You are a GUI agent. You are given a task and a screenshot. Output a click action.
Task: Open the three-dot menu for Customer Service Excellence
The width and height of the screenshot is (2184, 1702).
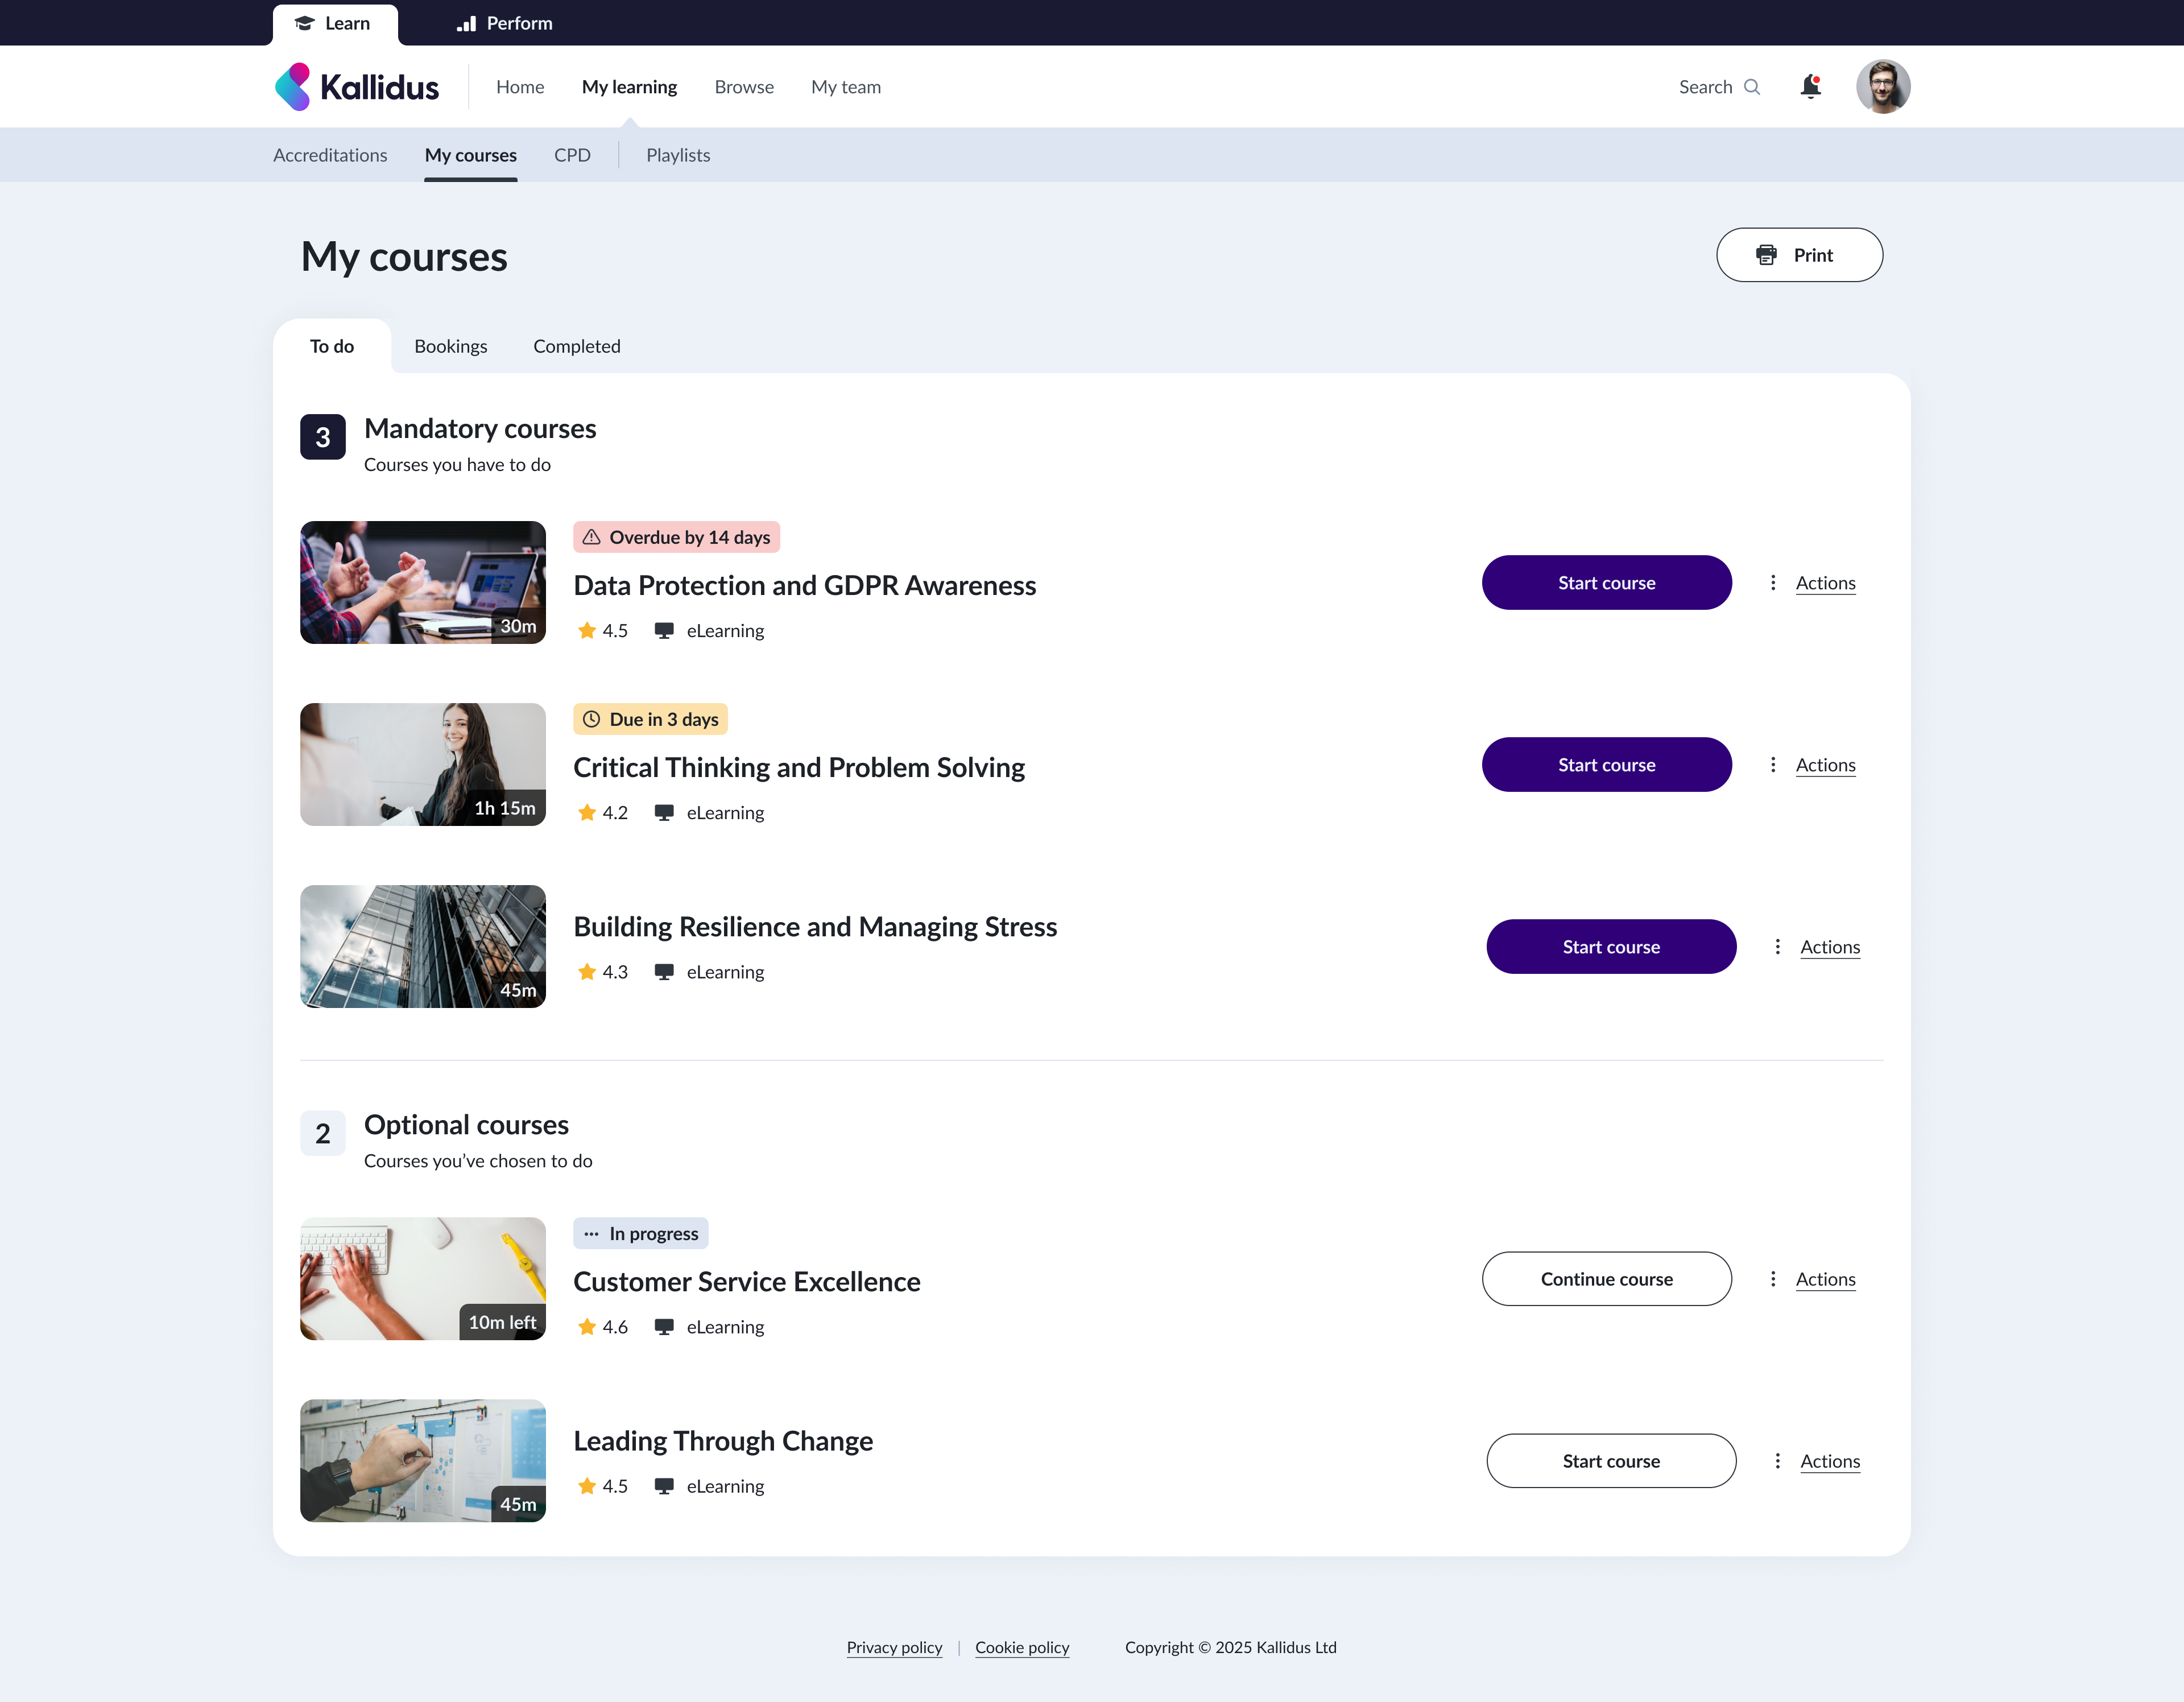1773,1279
